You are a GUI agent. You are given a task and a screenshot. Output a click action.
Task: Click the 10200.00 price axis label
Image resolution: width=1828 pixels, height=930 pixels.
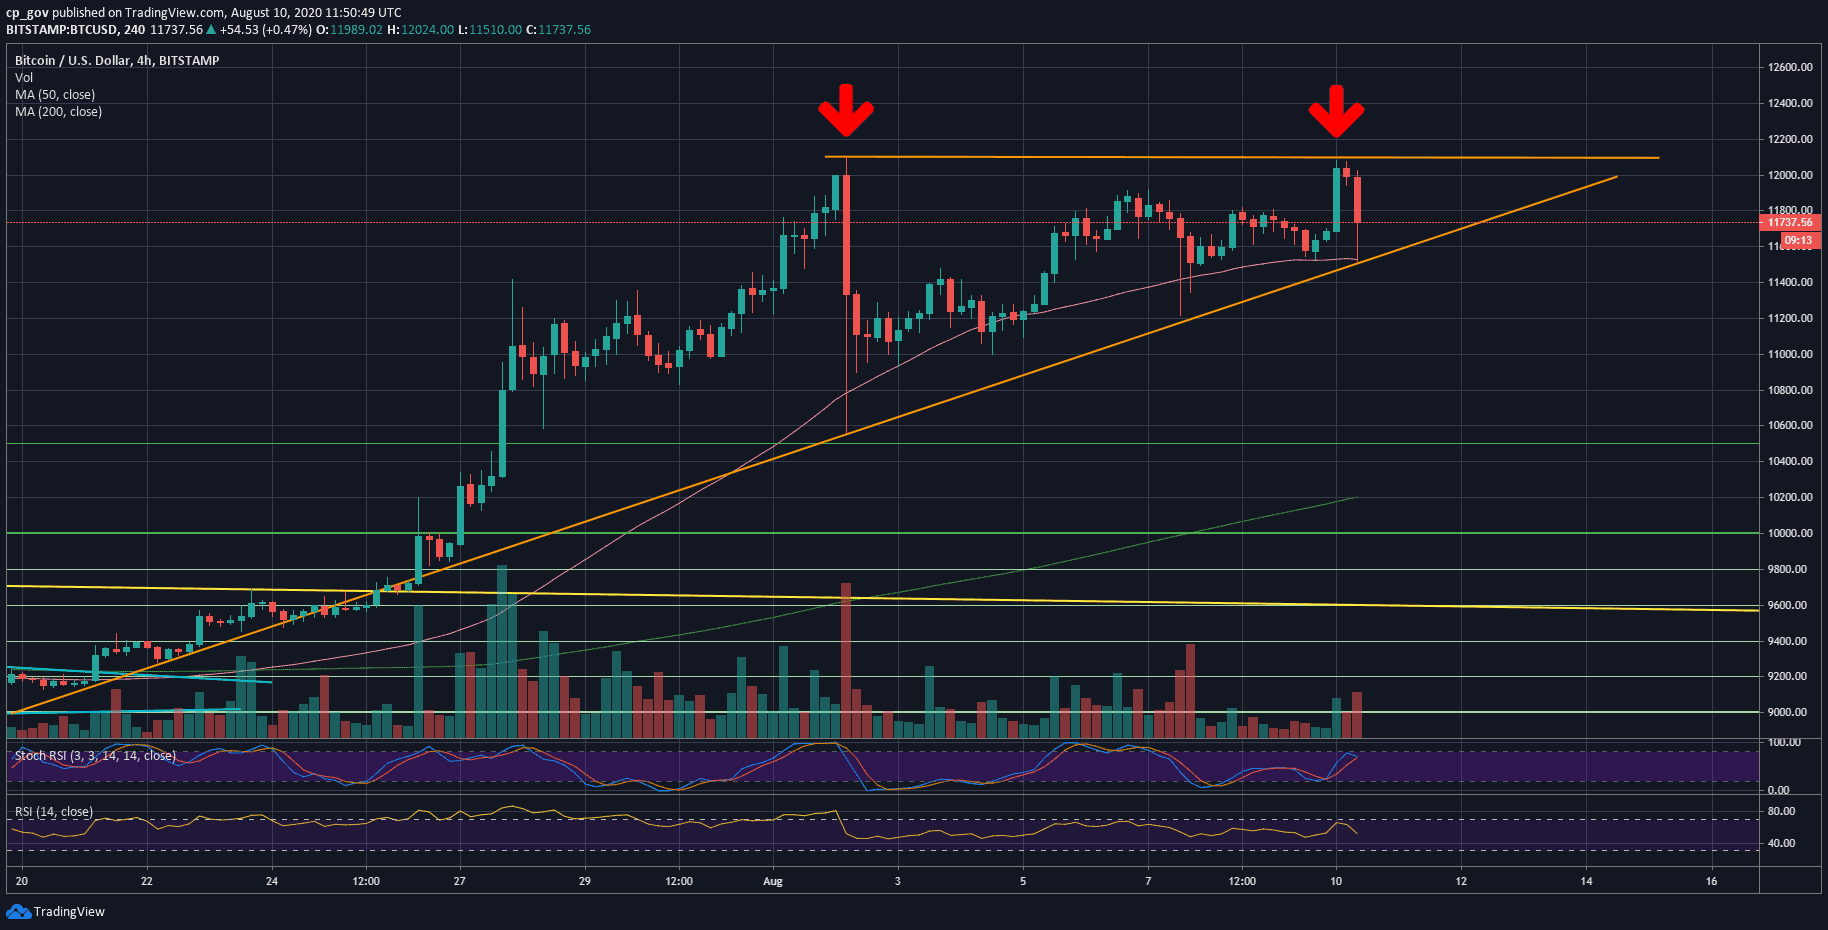tap(1790, 497)
